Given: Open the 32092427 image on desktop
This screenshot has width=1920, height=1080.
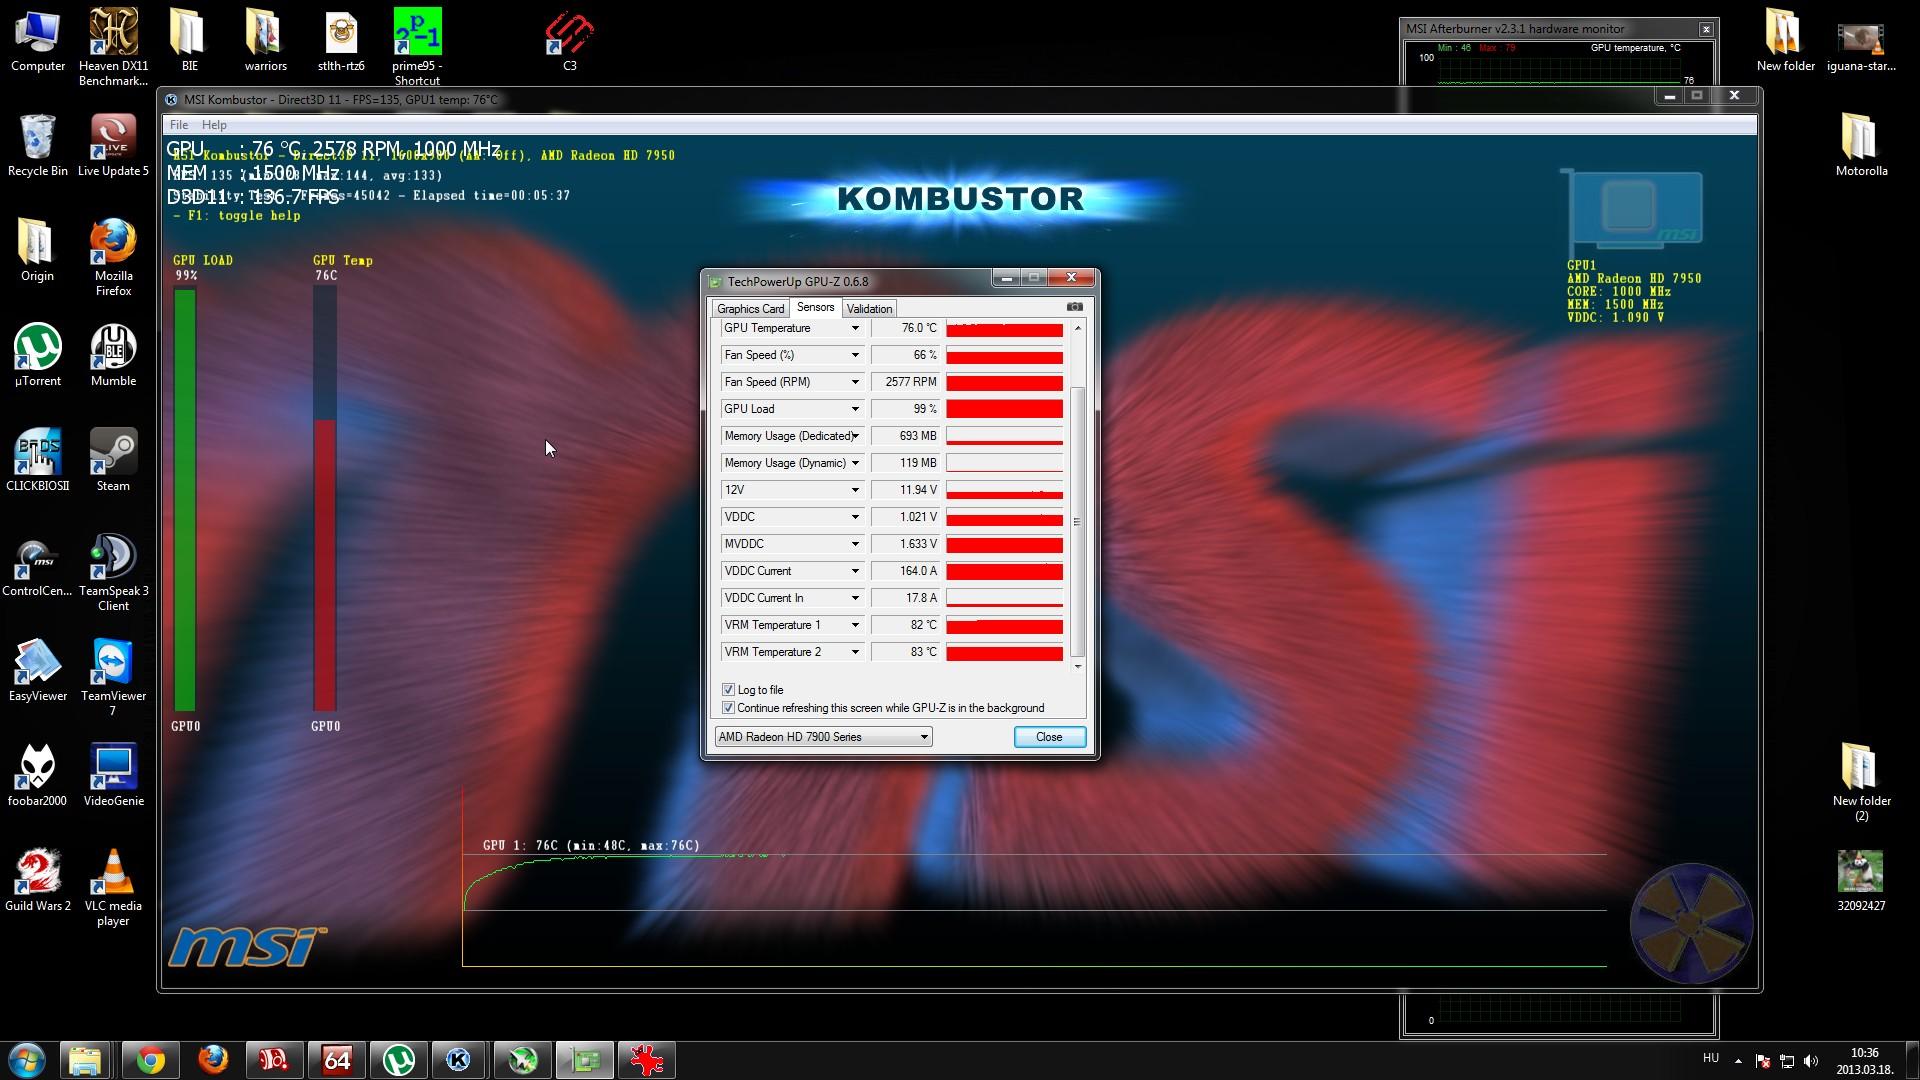Looking at the screenshot, I should [x=1861, y=880].
